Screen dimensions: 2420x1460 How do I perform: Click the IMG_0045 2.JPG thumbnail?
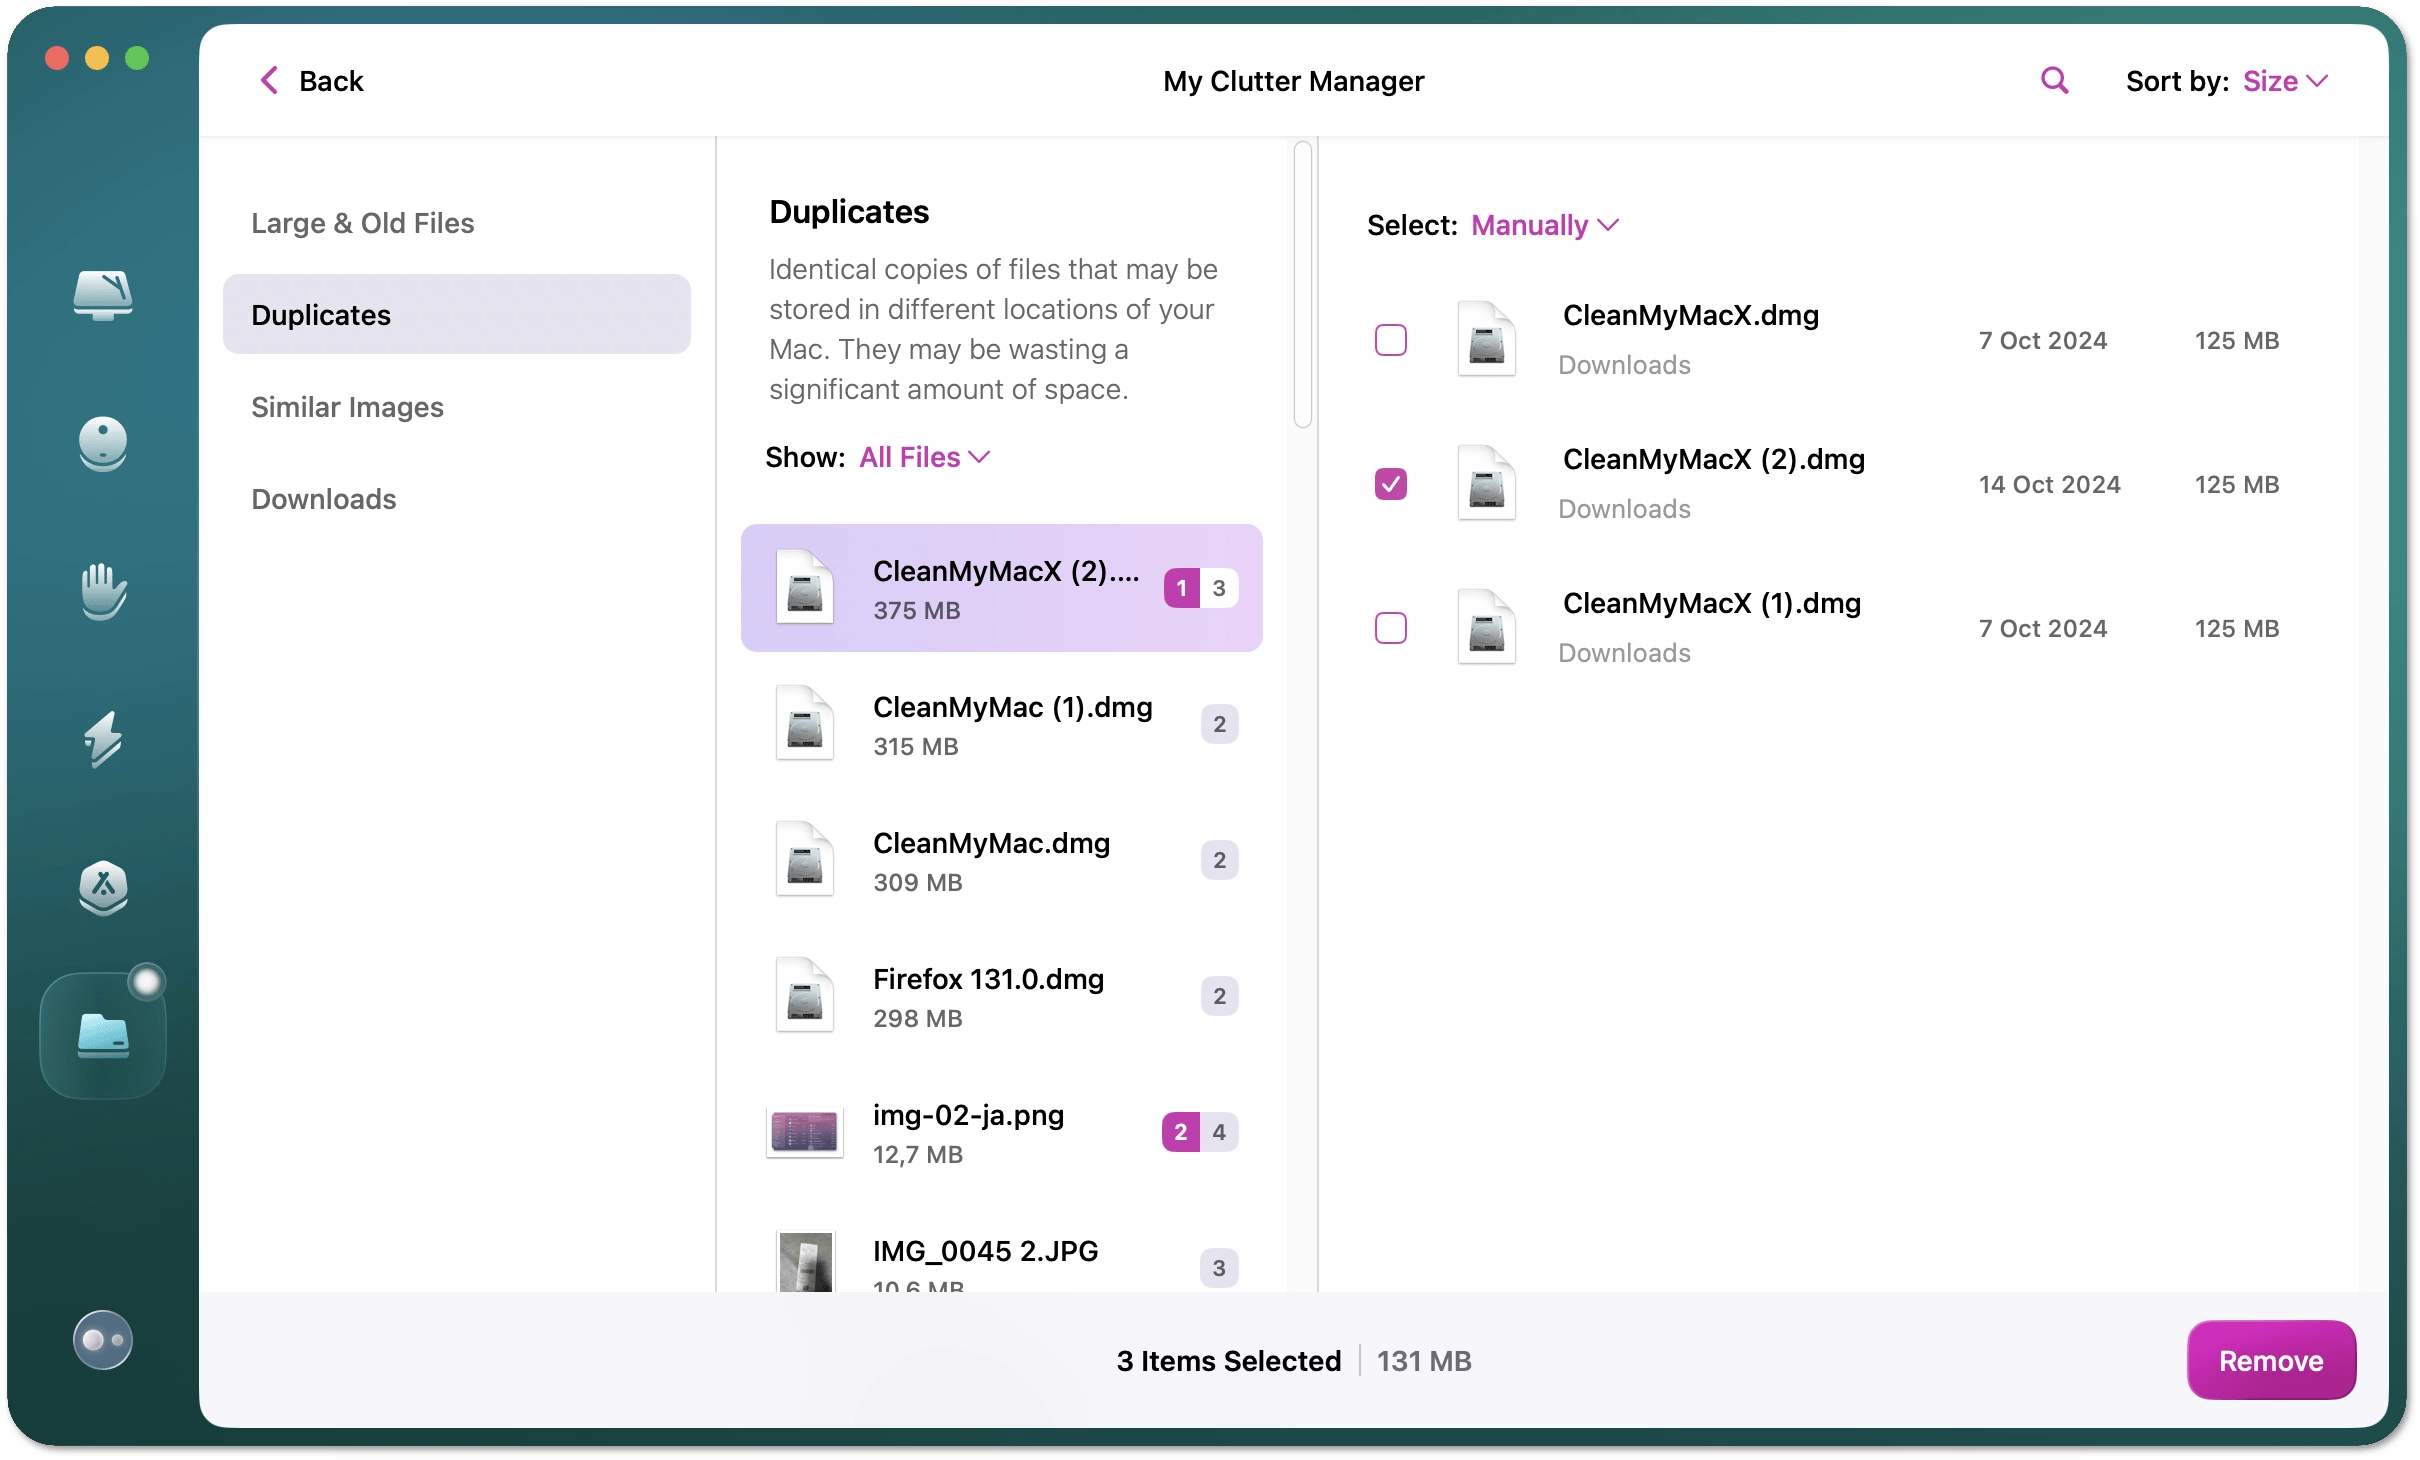click(805, 1262)
